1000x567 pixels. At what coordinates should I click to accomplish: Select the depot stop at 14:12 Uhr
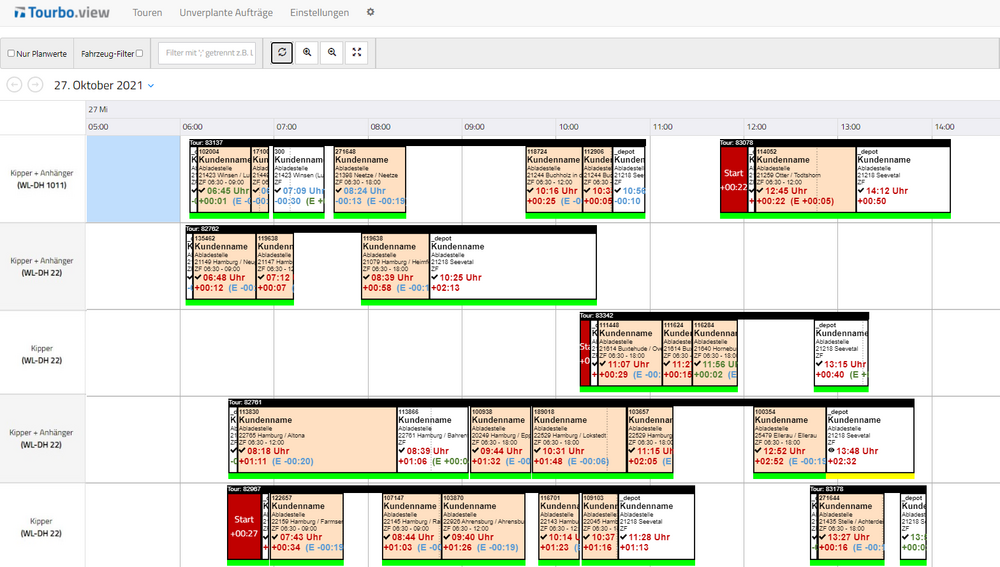(x=902, y=180)
